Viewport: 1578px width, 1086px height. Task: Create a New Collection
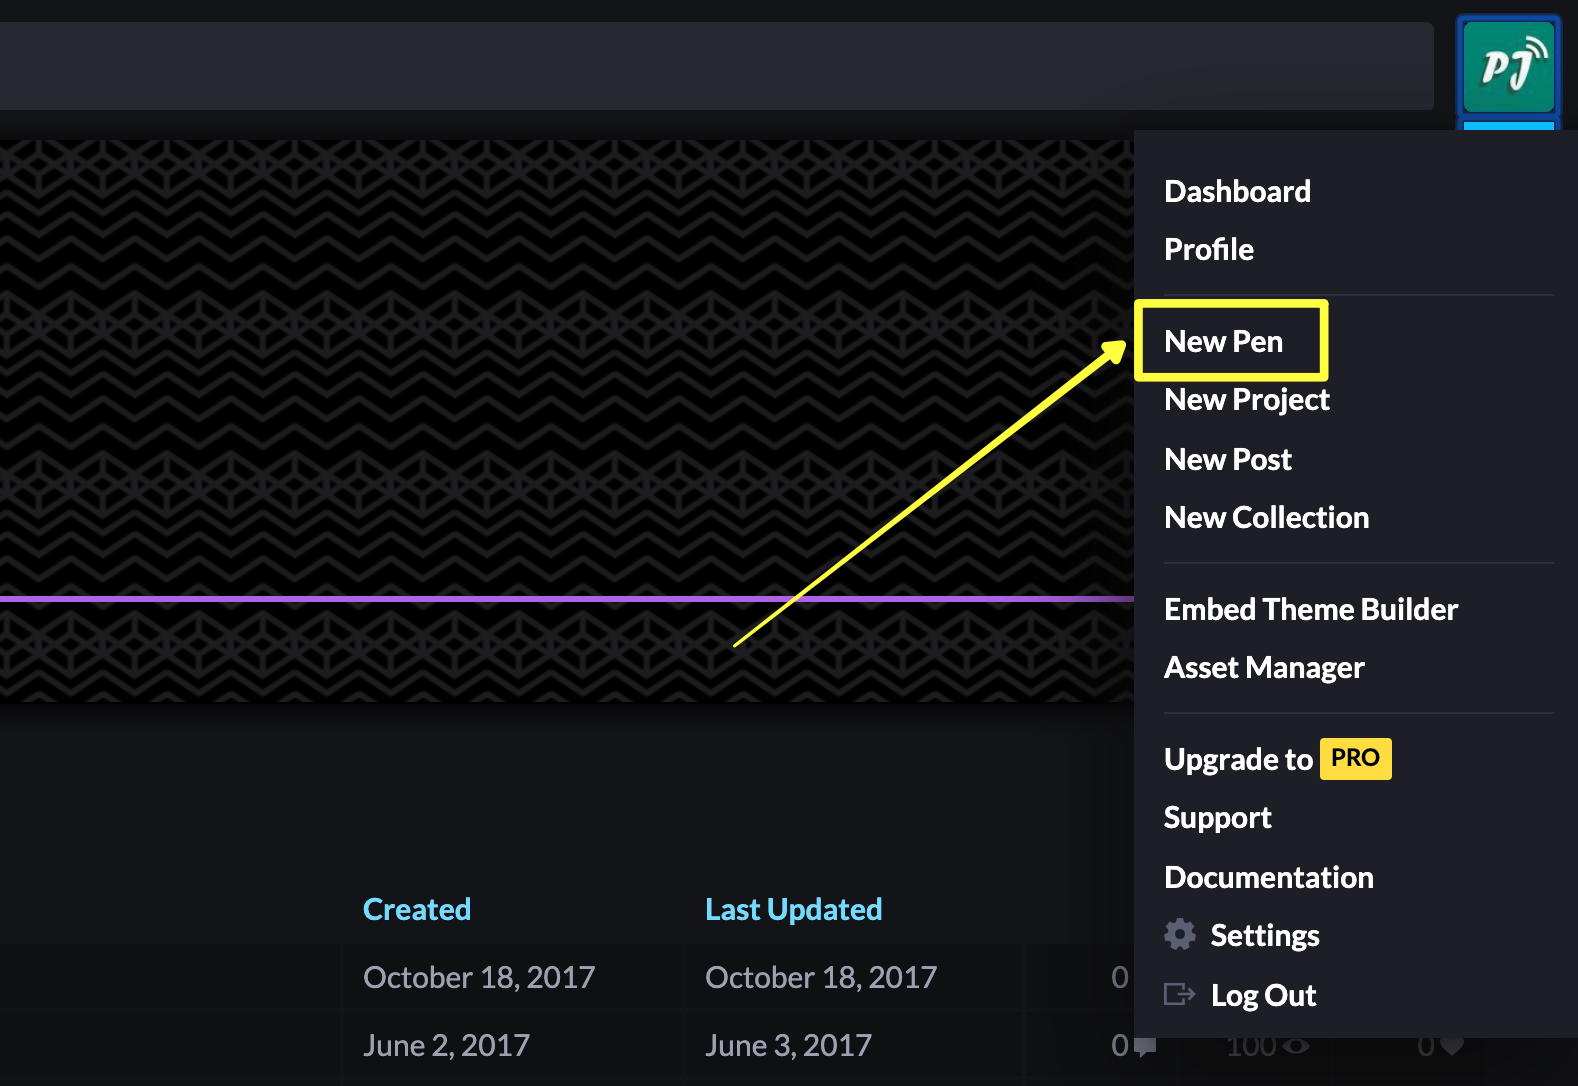coord(1267,517)
